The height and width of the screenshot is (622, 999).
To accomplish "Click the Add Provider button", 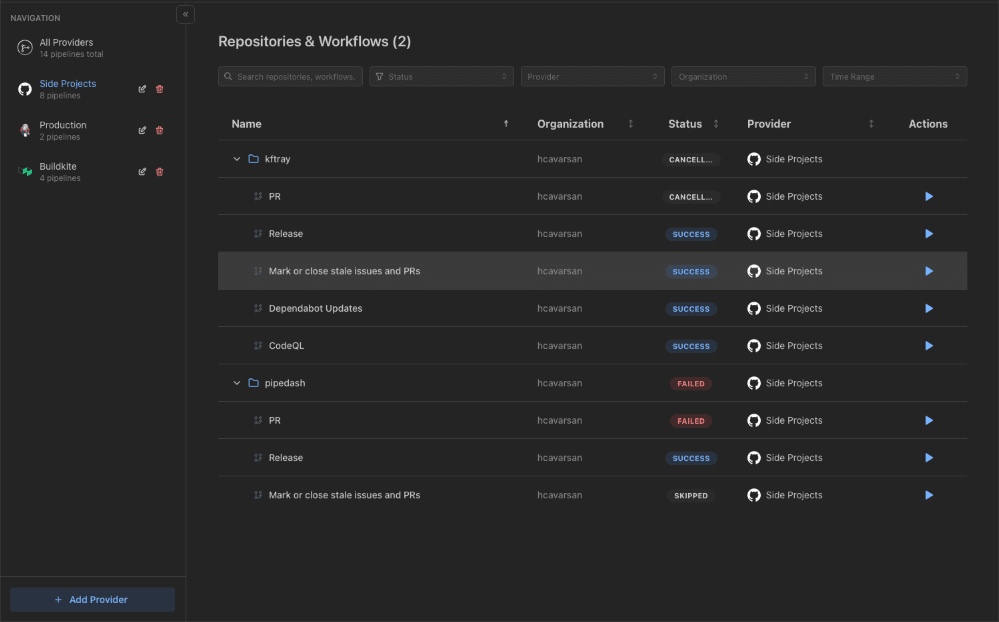I will click(x=92, y=599).
